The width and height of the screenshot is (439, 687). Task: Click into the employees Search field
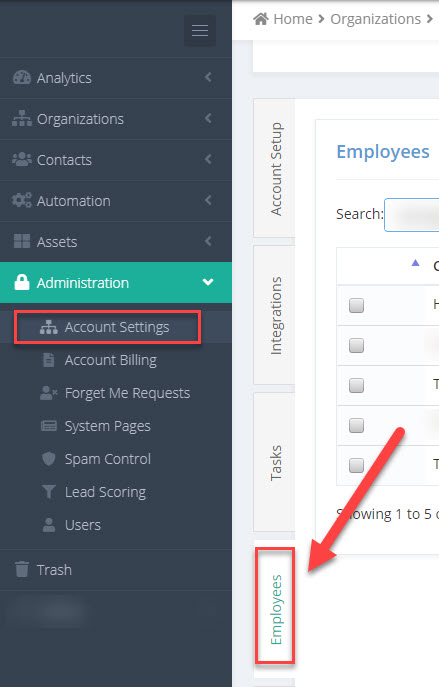[x=412, y=215]
